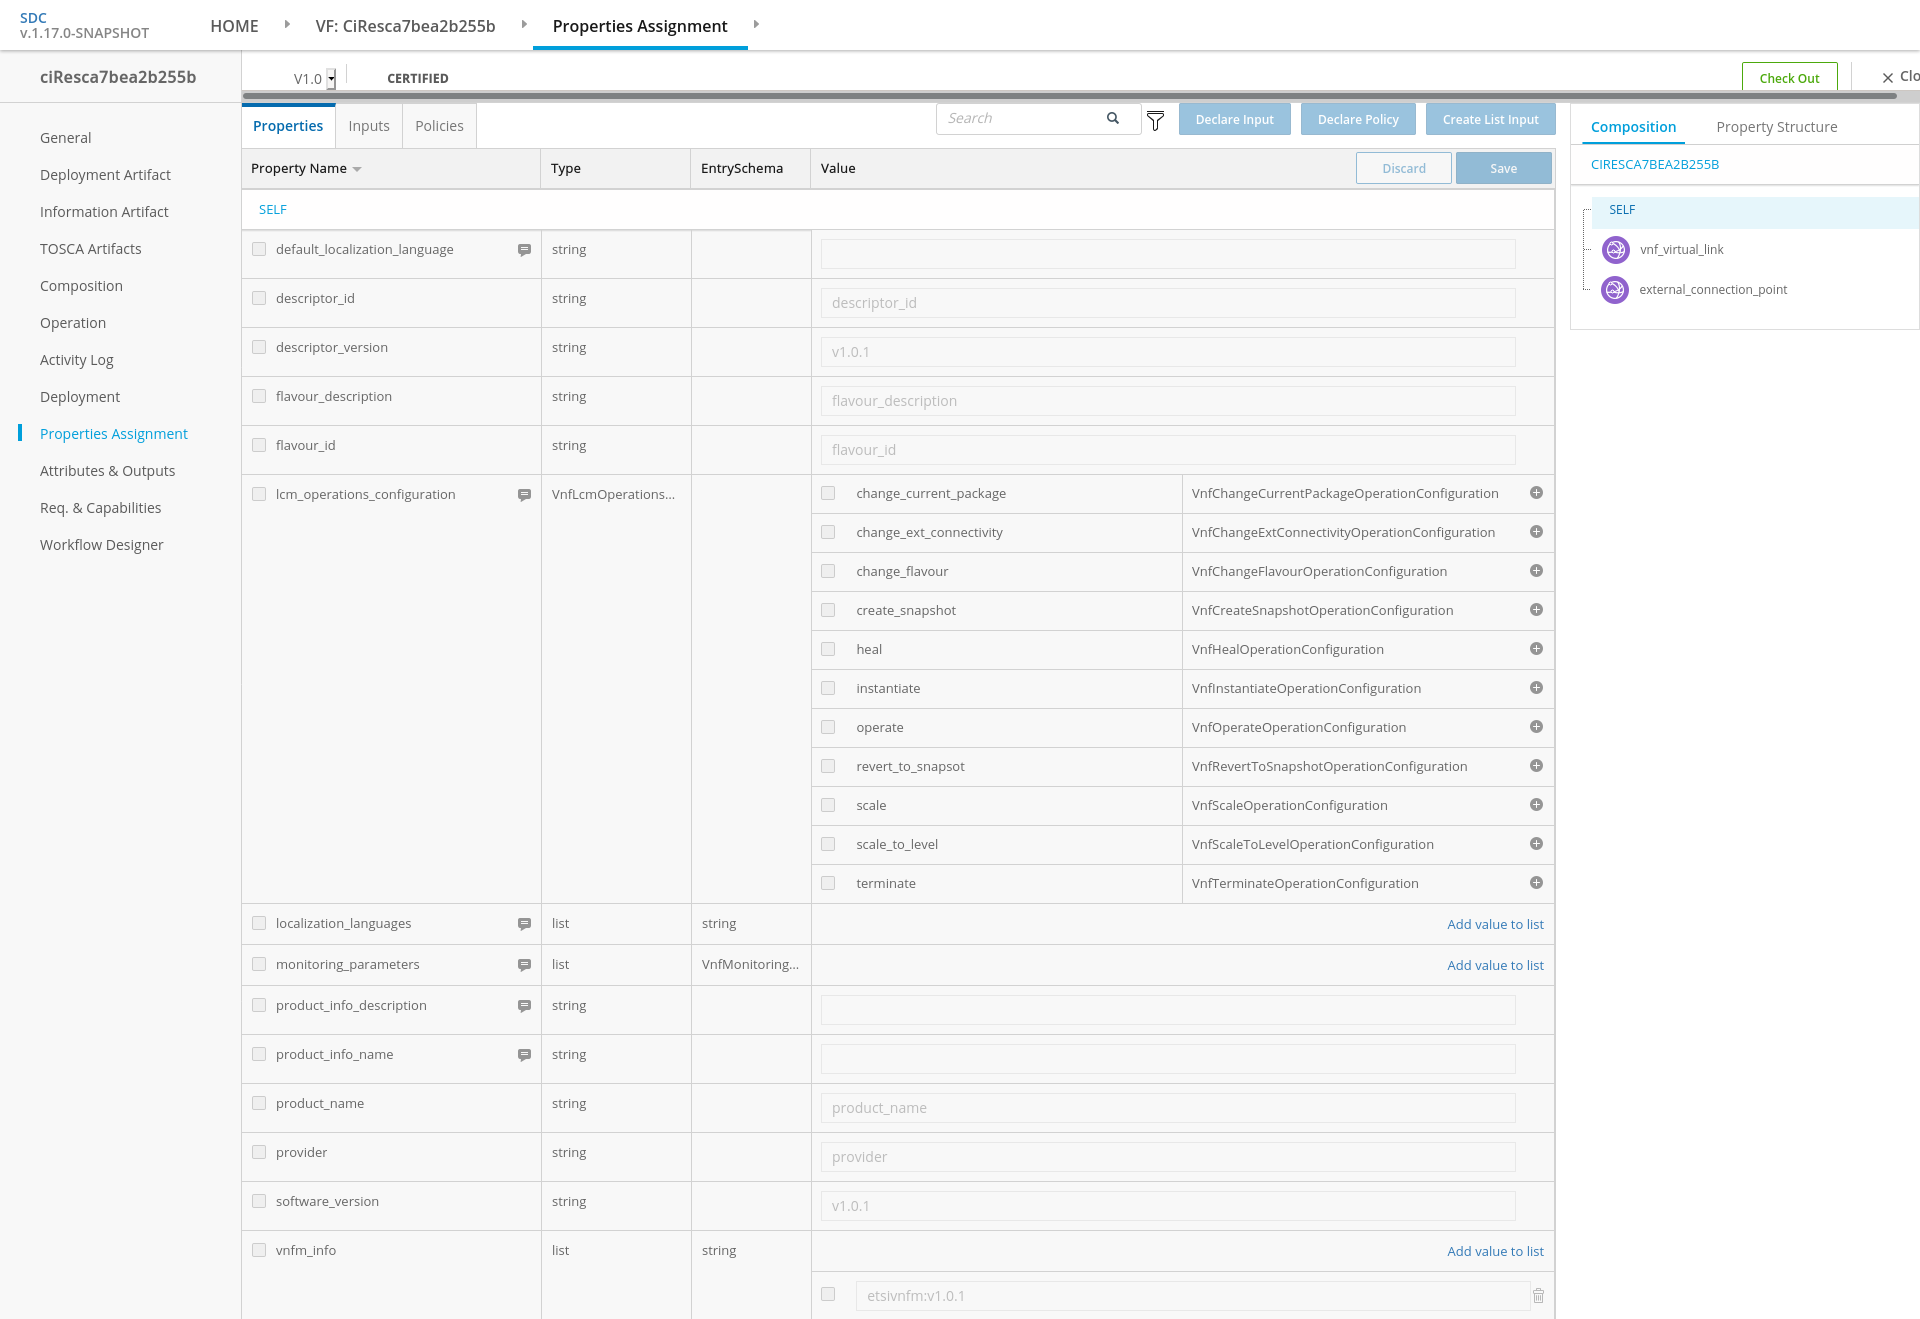Screen dimensions: 1920x1319
Task: Check the lcm_operations_configuration property
Action: (x=259, y=494)
